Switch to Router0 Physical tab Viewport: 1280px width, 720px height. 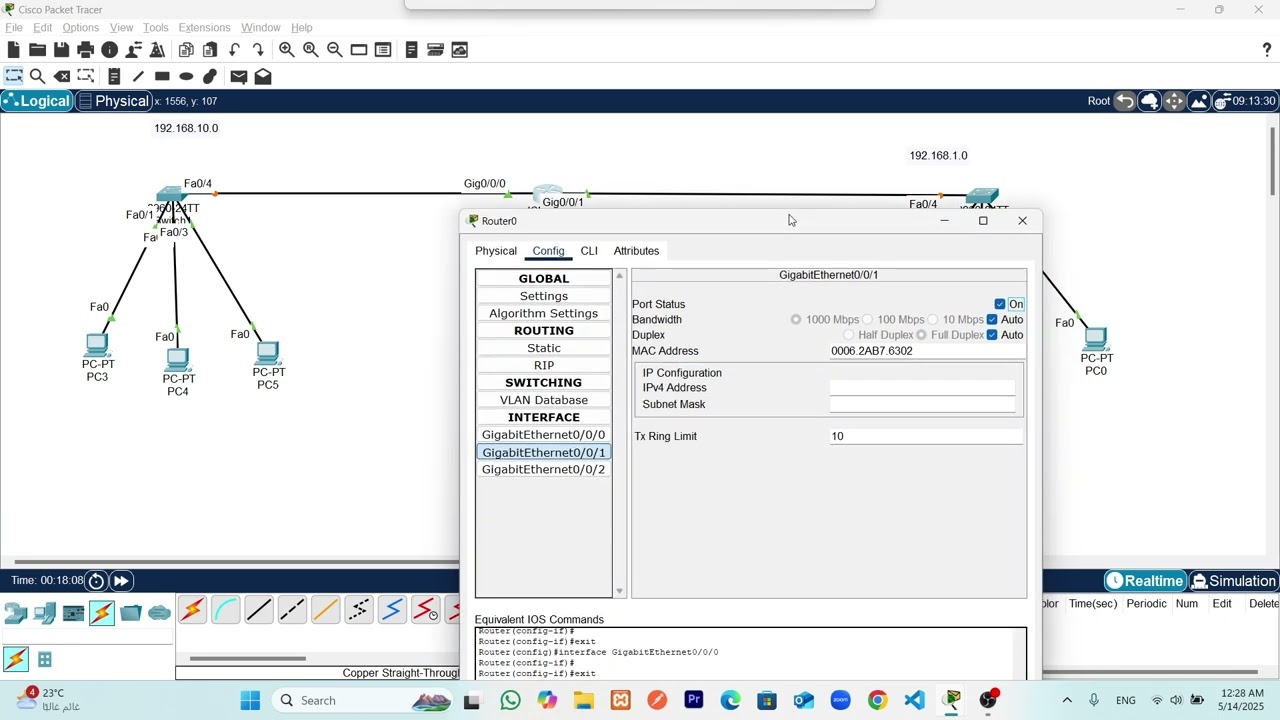[496, 251]
